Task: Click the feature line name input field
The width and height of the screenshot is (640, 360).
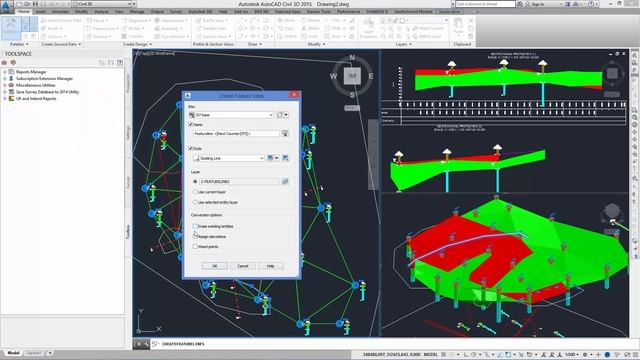Action: coord(236,133)
